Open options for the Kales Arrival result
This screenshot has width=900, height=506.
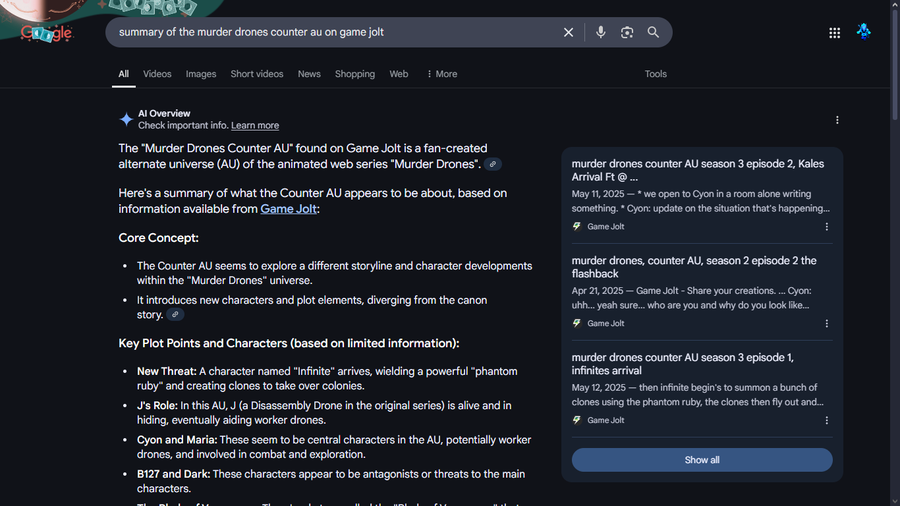pos(827,227)
